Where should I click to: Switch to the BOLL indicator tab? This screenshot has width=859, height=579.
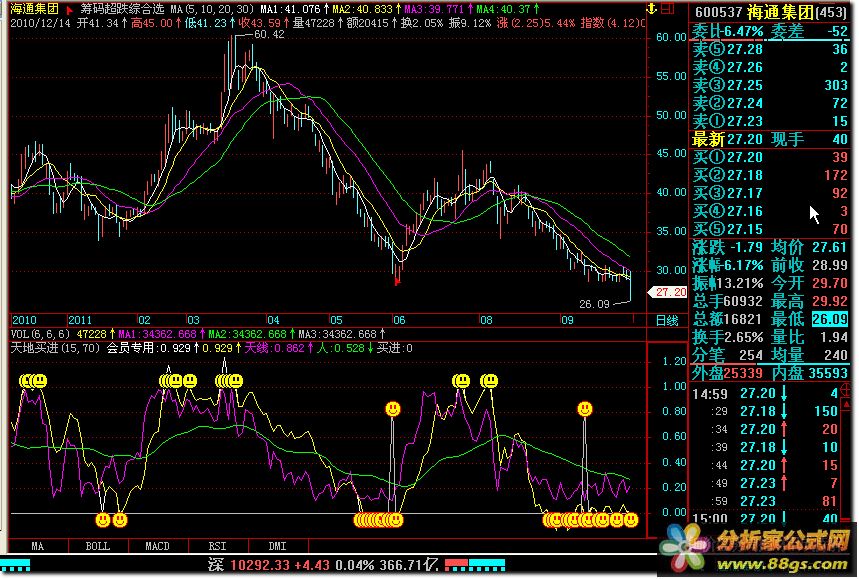(98, 546)
